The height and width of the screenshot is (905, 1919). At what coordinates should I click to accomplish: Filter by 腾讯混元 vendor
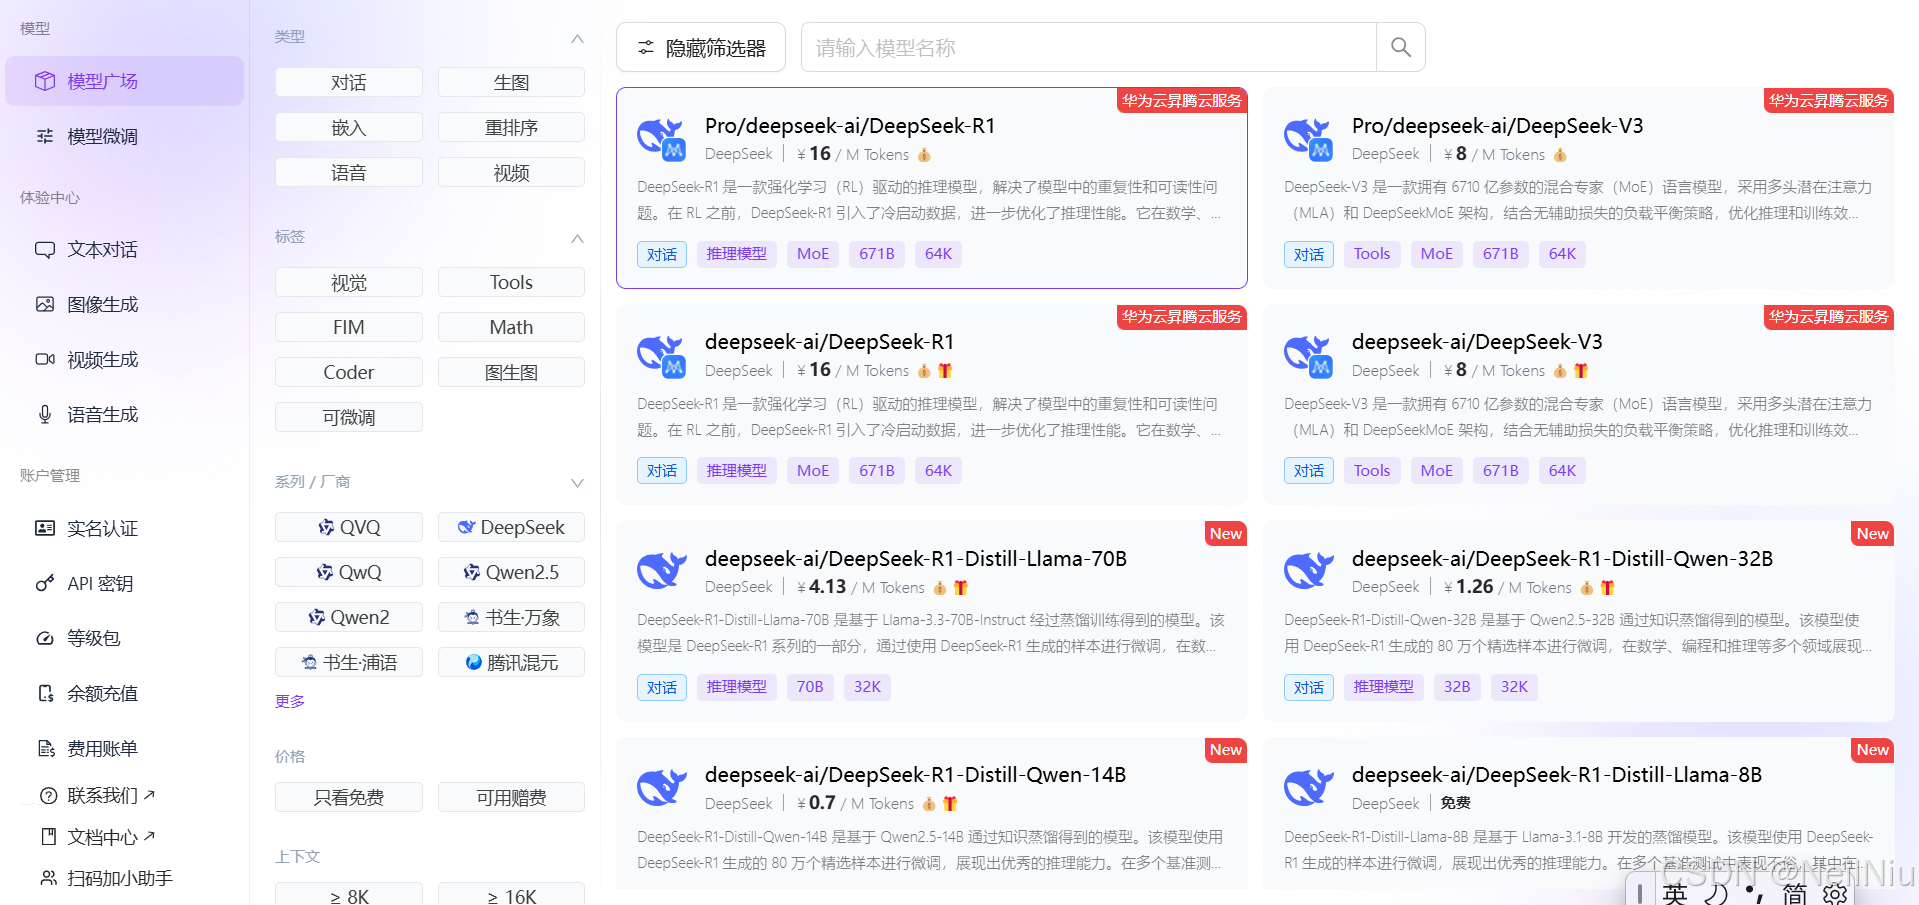tap(511, 662)
